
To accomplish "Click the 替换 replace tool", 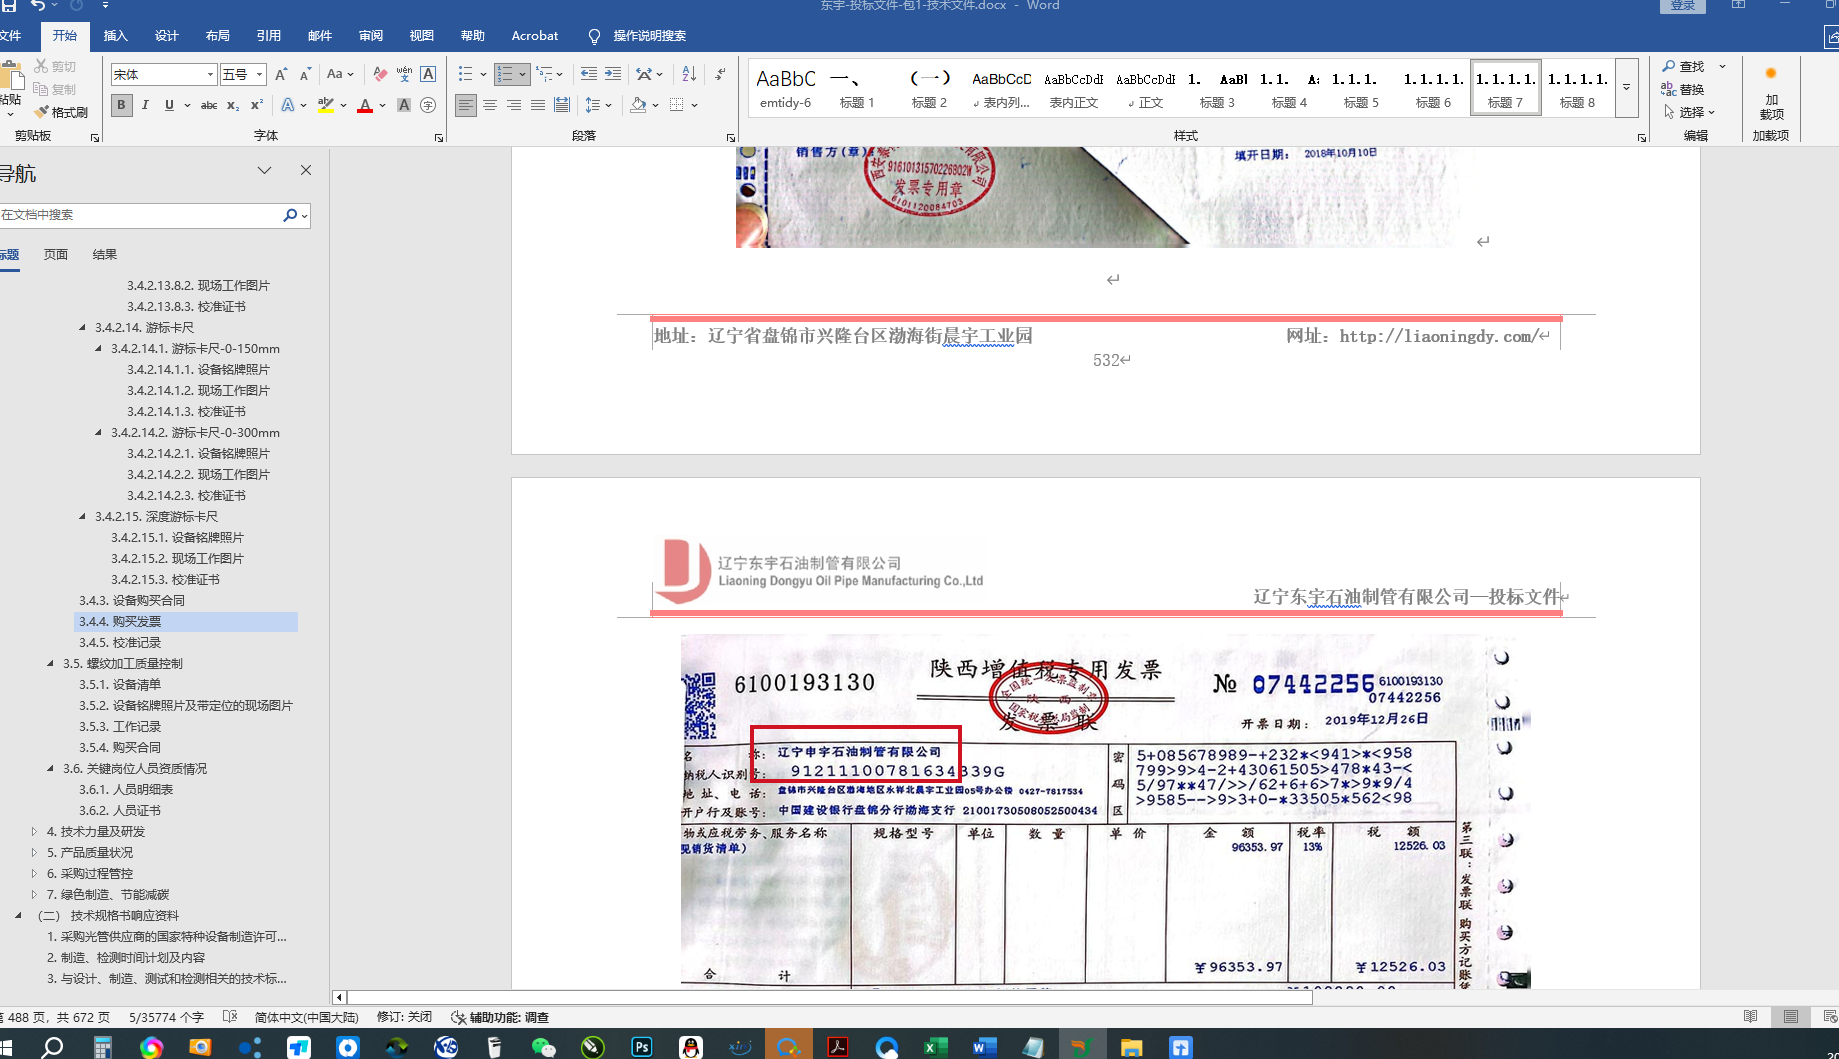I will click(x=1682, y=89).
